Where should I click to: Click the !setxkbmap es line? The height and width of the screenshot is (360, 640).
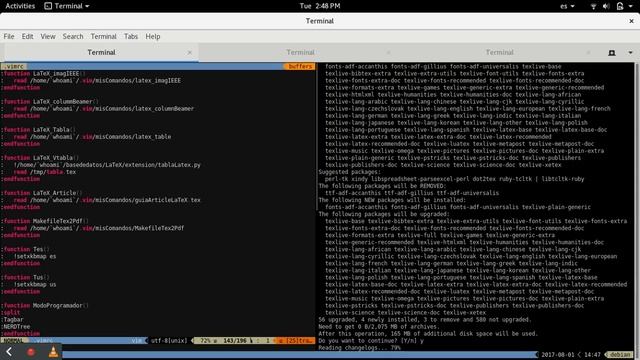point(35,256)
